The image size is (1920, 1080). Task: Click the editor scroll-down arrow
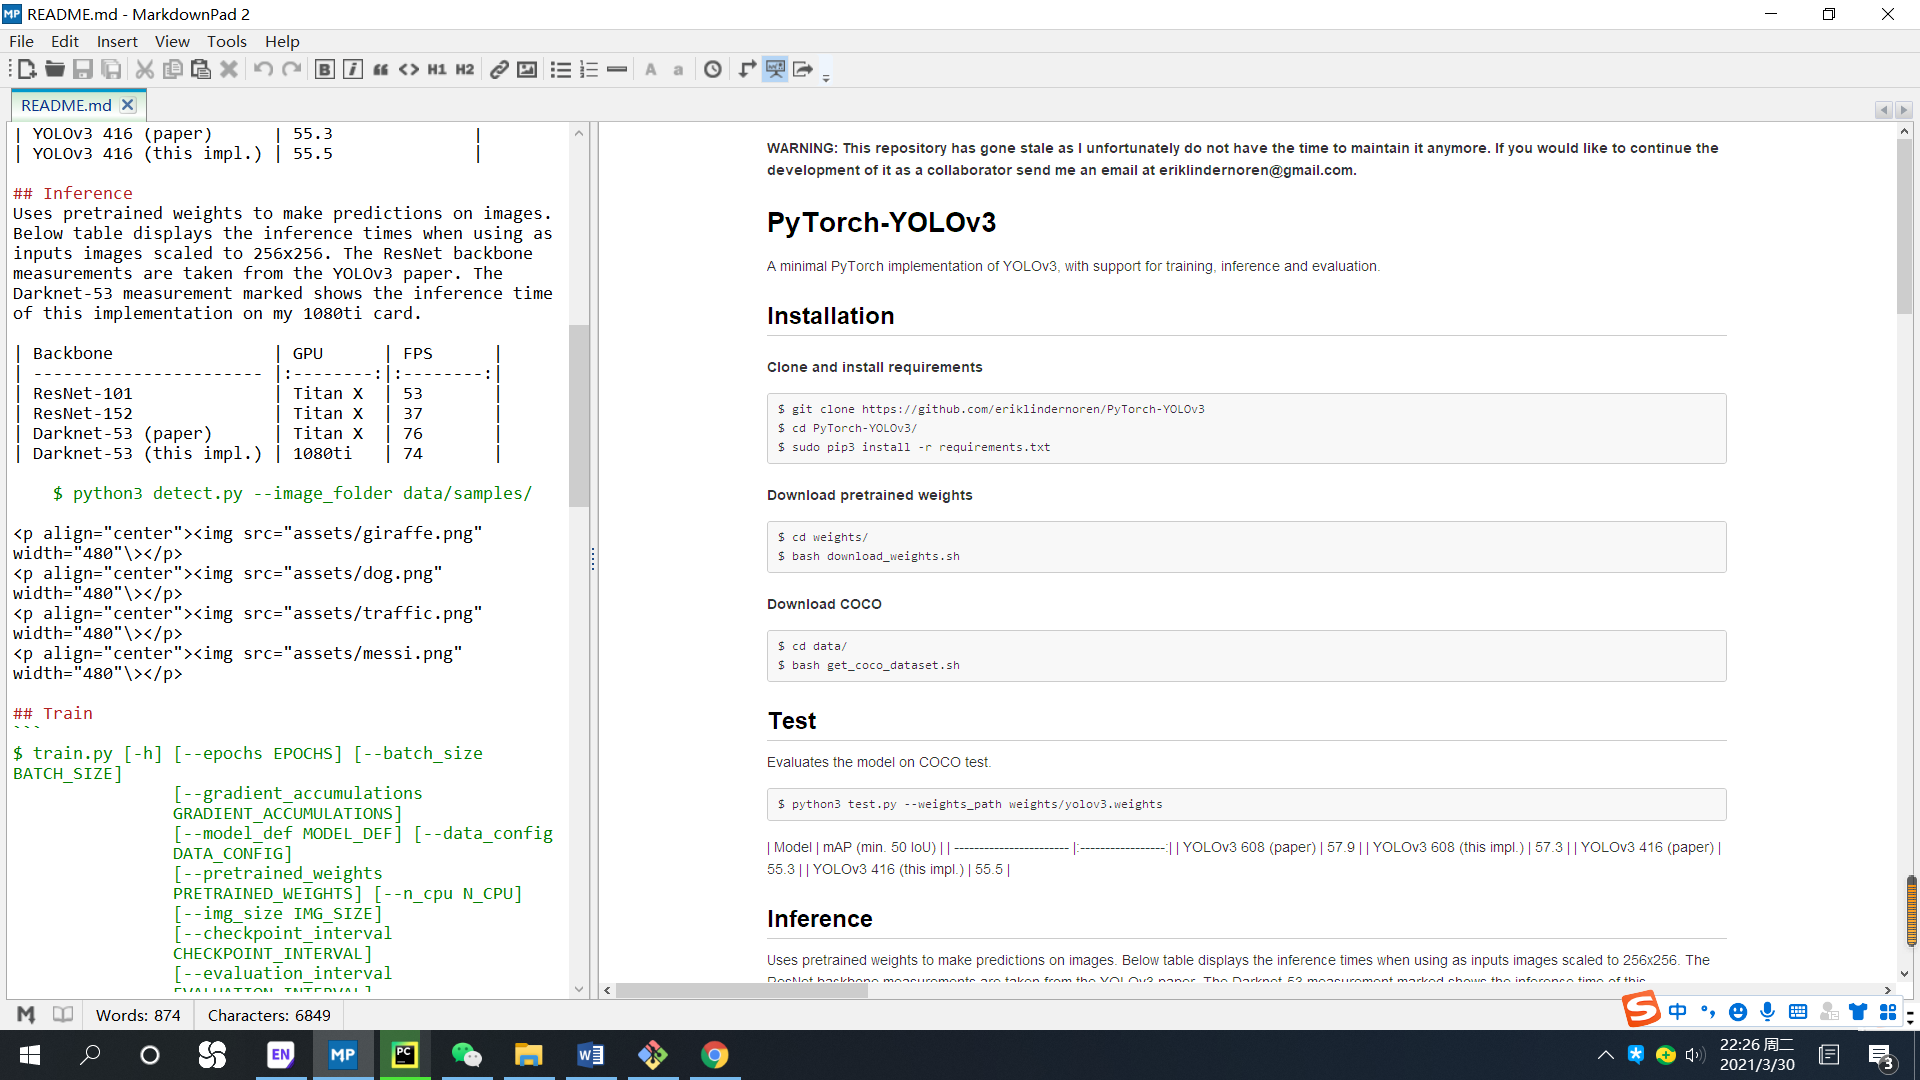point(579,989)
